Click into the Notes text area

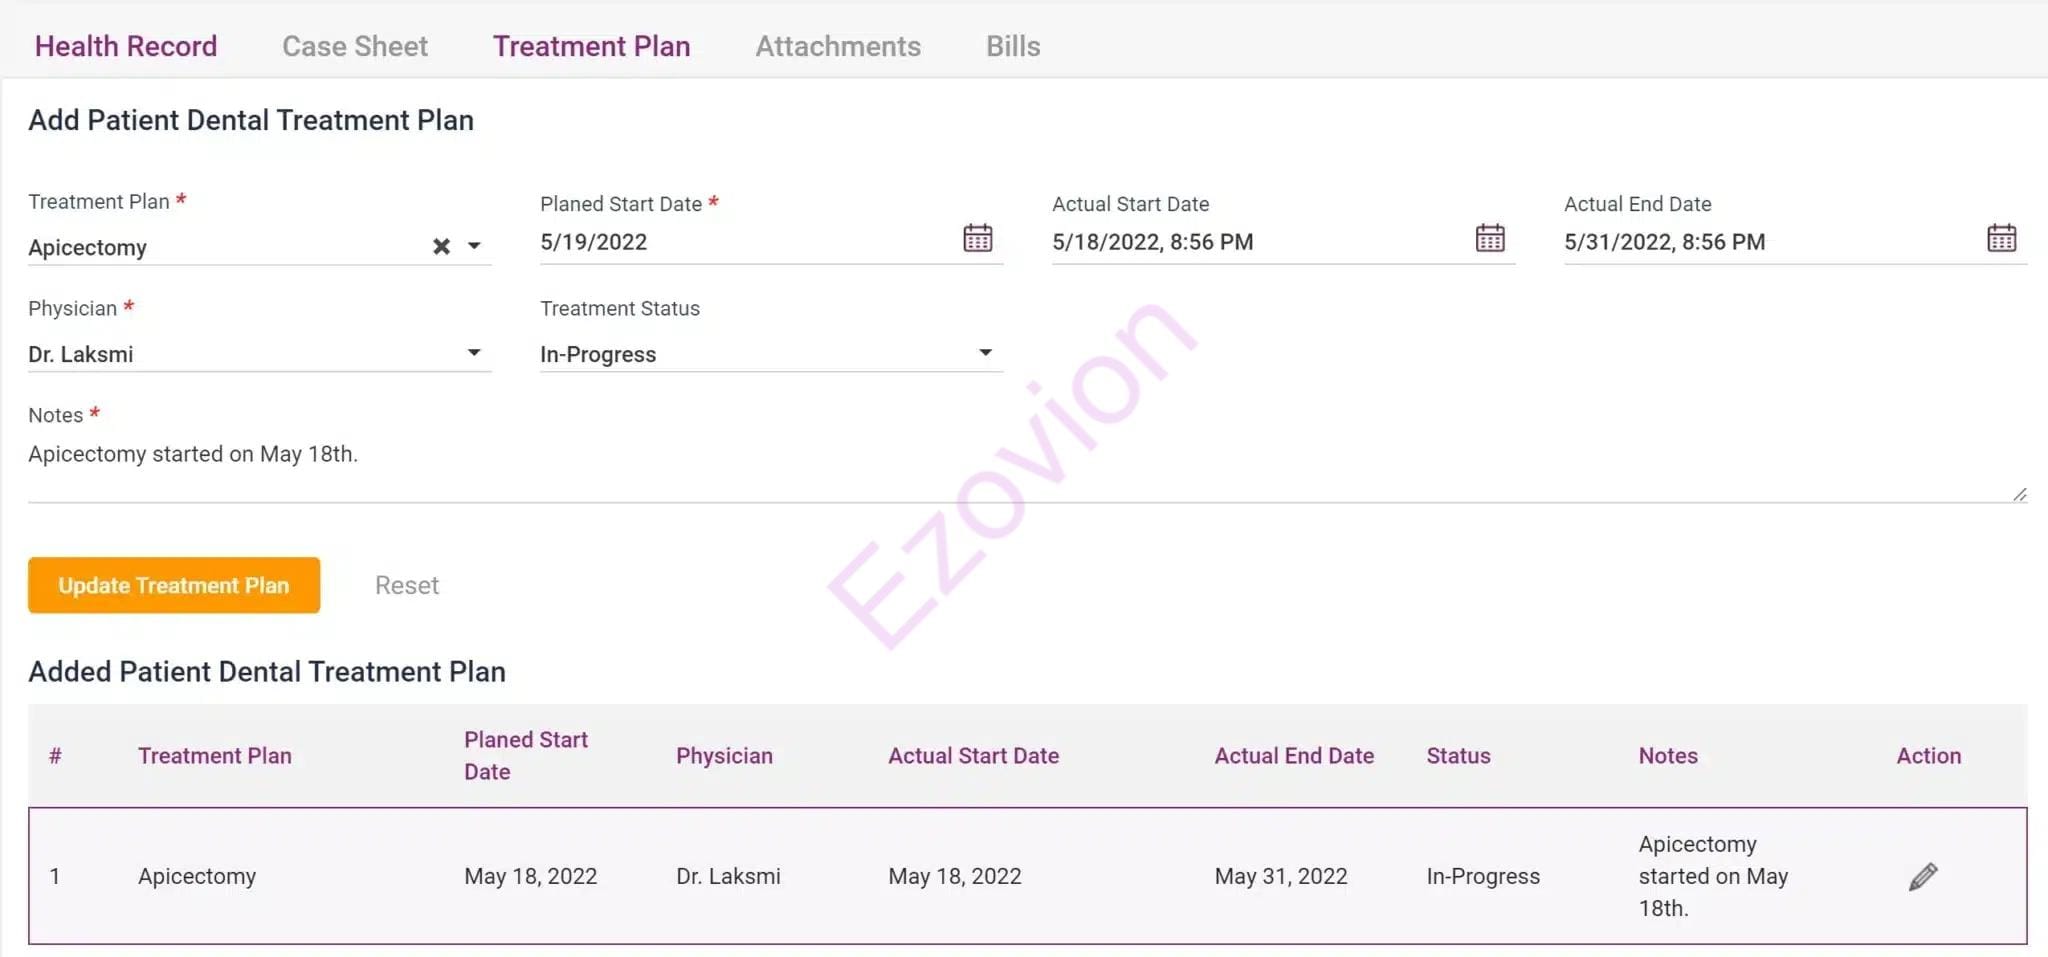tap(1027, 467)
